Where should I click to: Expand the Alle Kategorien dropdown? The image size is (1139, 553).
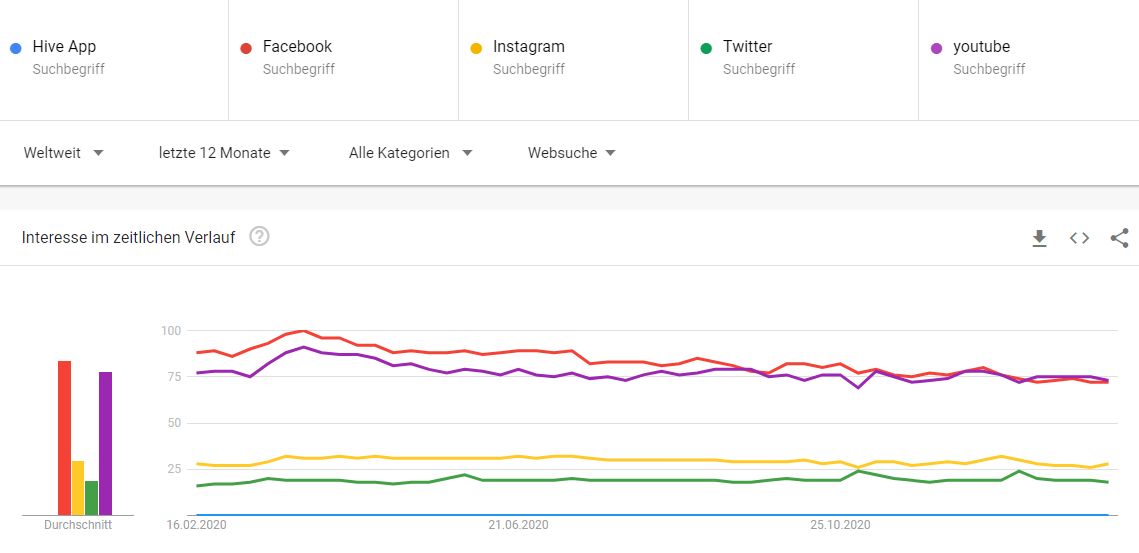click(x=410, y=153)
